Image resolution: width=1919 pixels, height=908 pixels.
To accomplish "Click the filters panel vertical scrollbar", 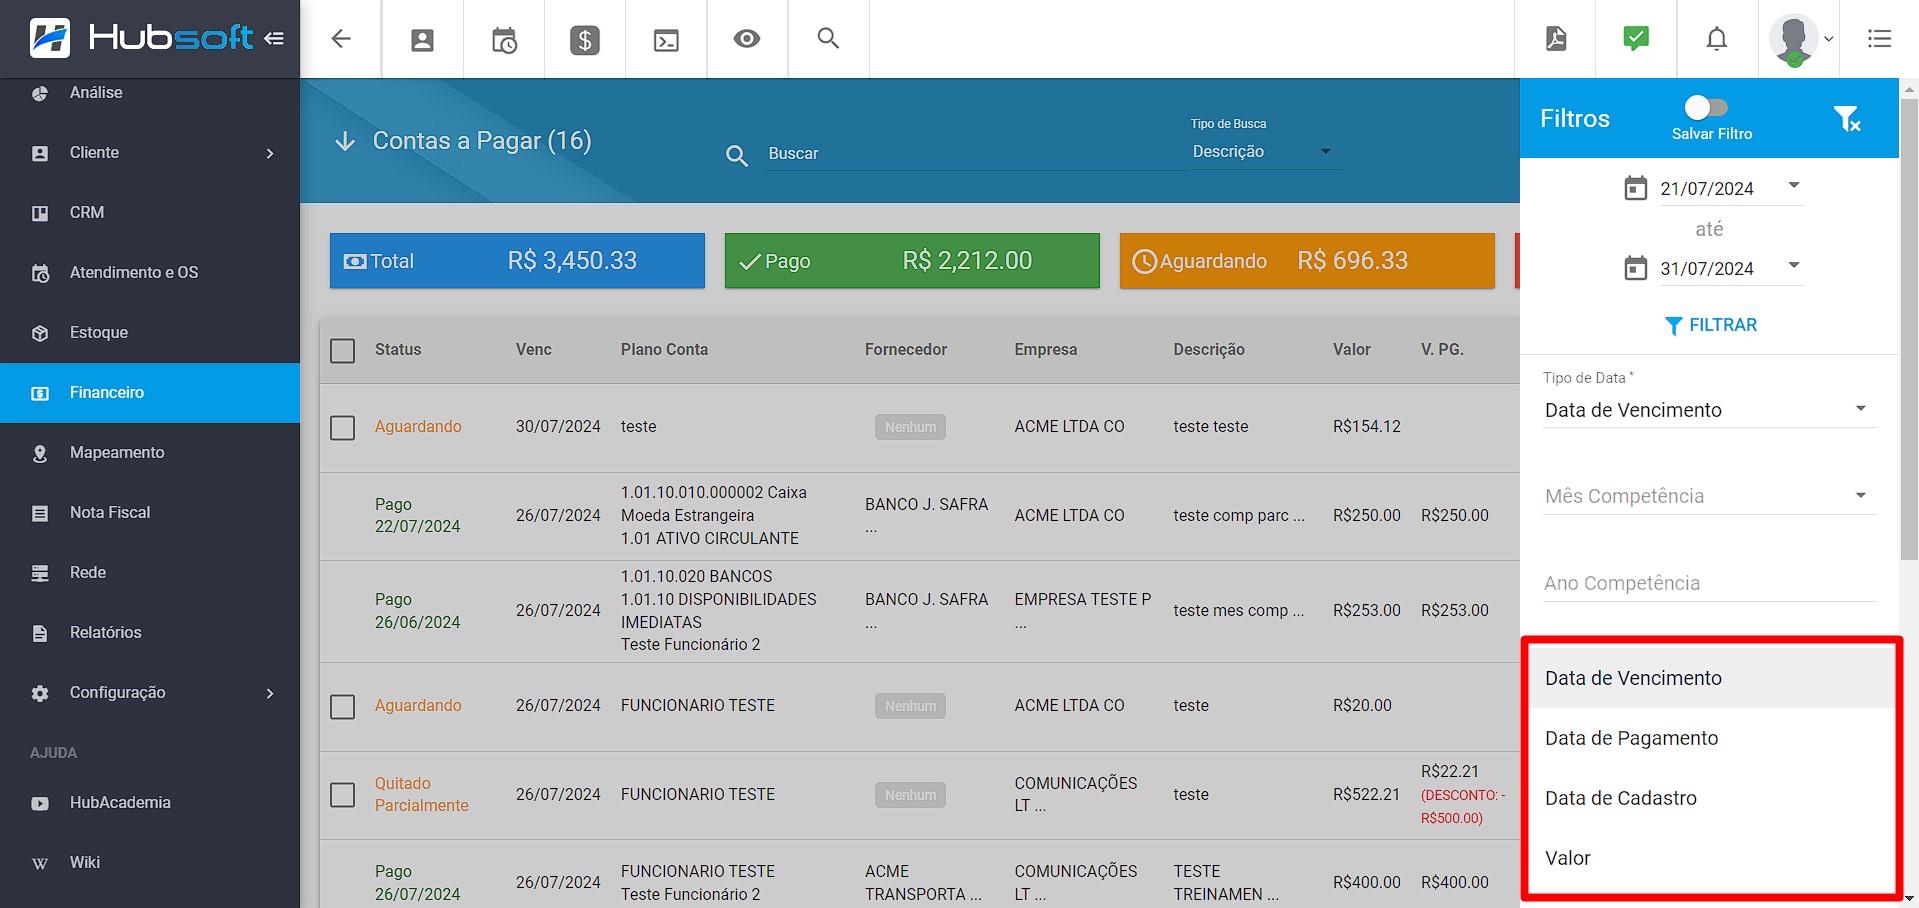I will pos(1909,330).
